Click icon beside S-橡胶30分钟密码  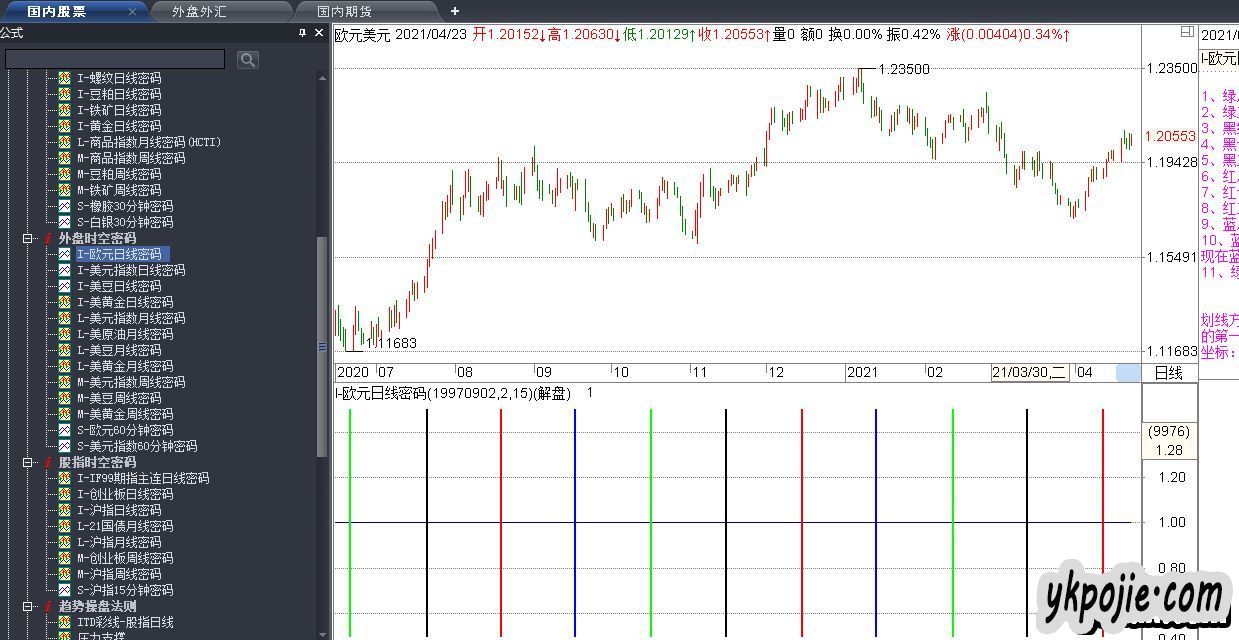(64, 206)
